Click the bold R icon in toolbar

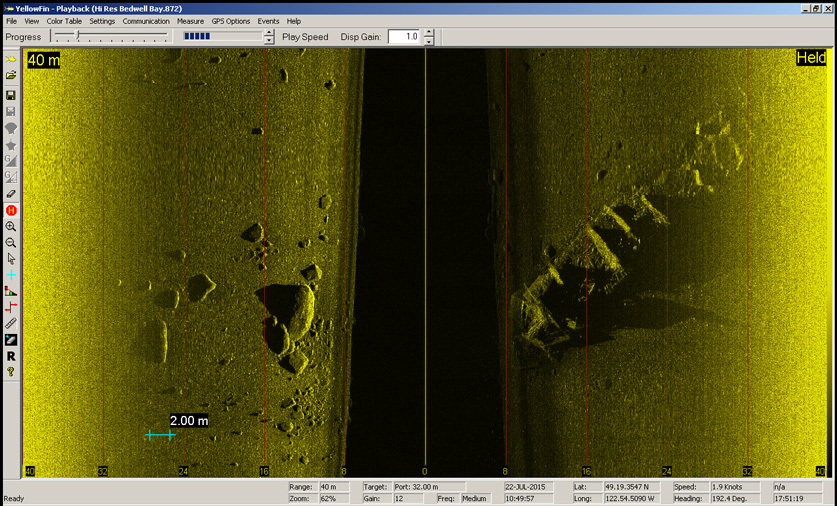click(11, 356)
